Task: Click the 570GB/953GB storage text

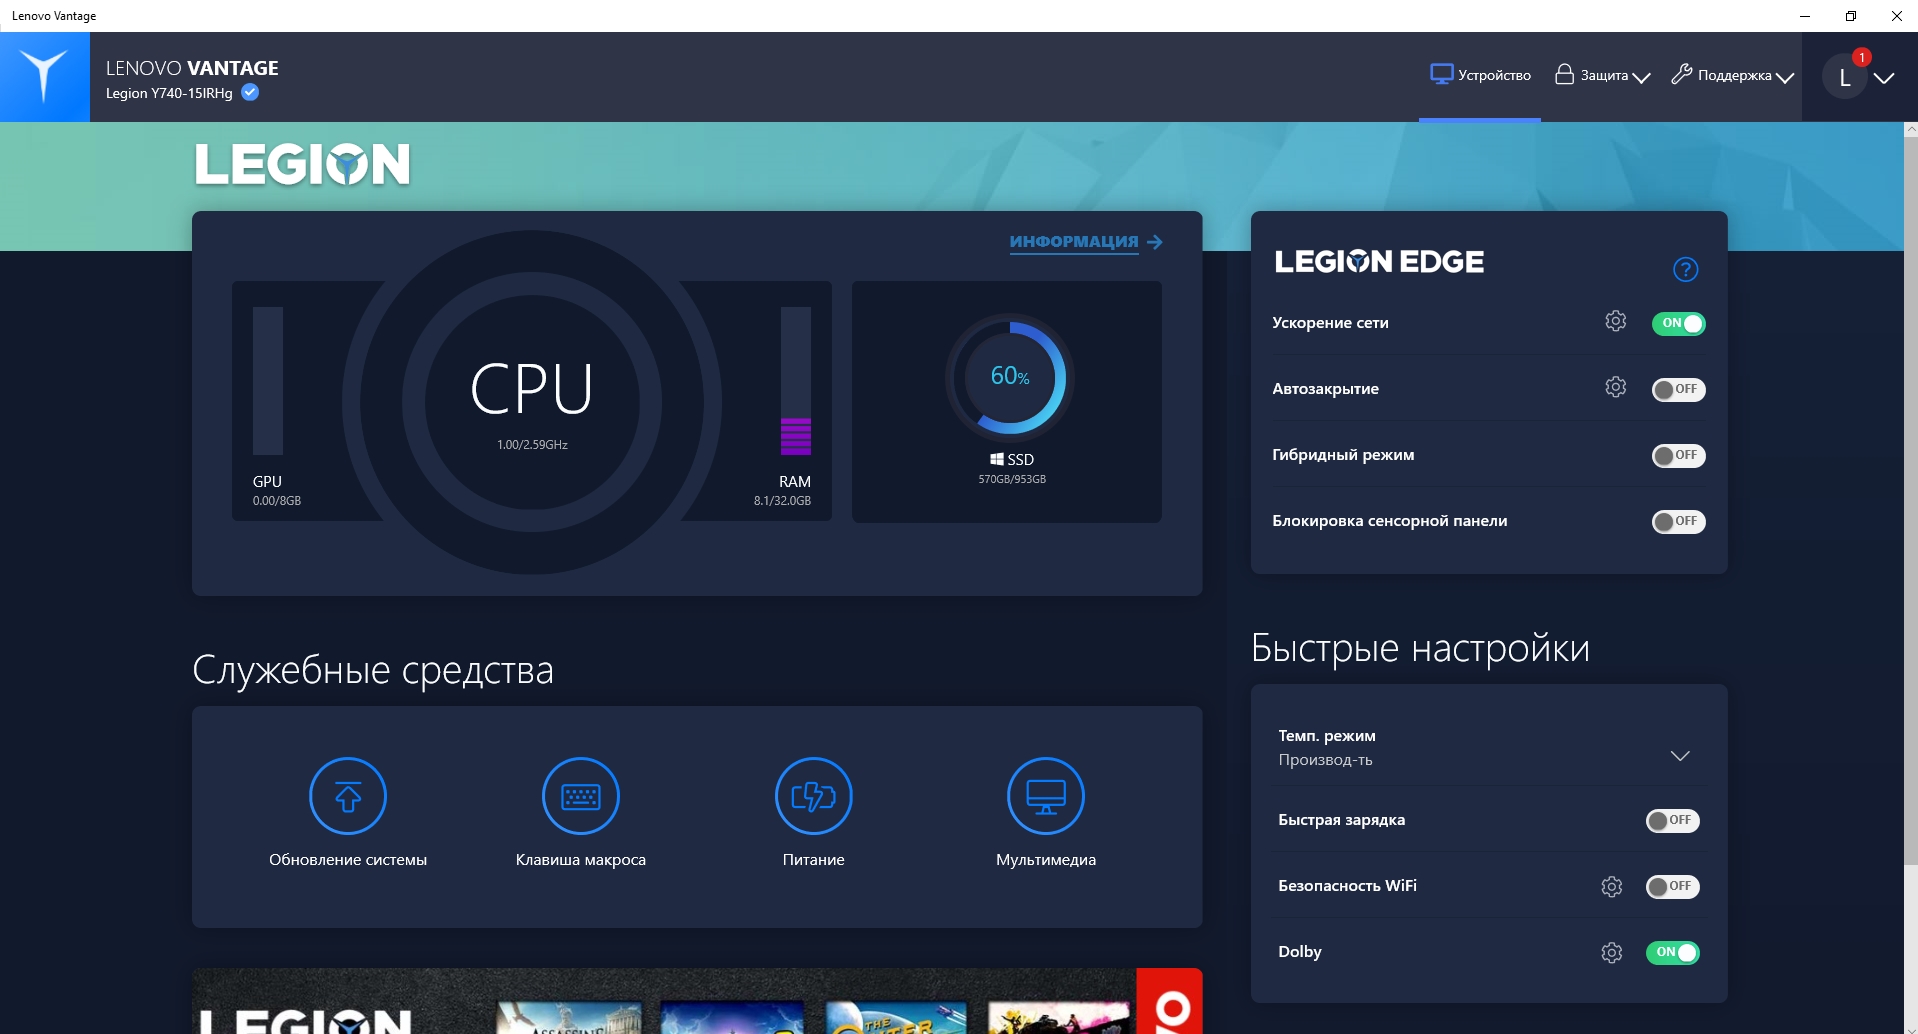Action: [x=1012, y=479]
